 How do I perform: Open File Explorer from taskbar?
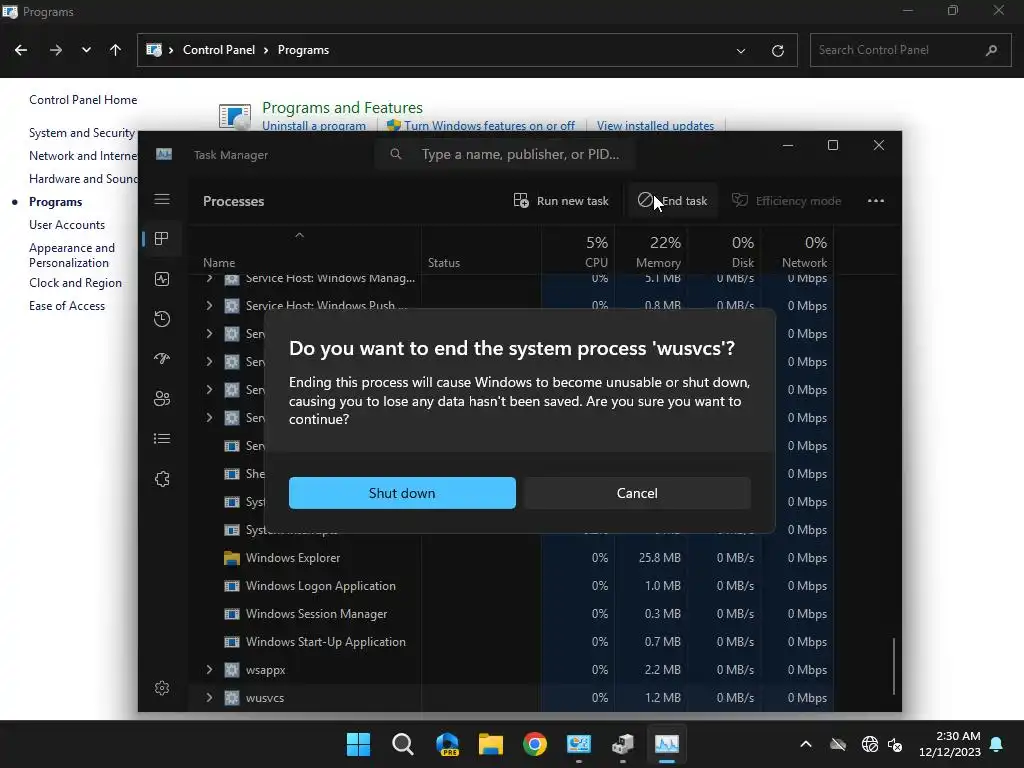point(490,744)
